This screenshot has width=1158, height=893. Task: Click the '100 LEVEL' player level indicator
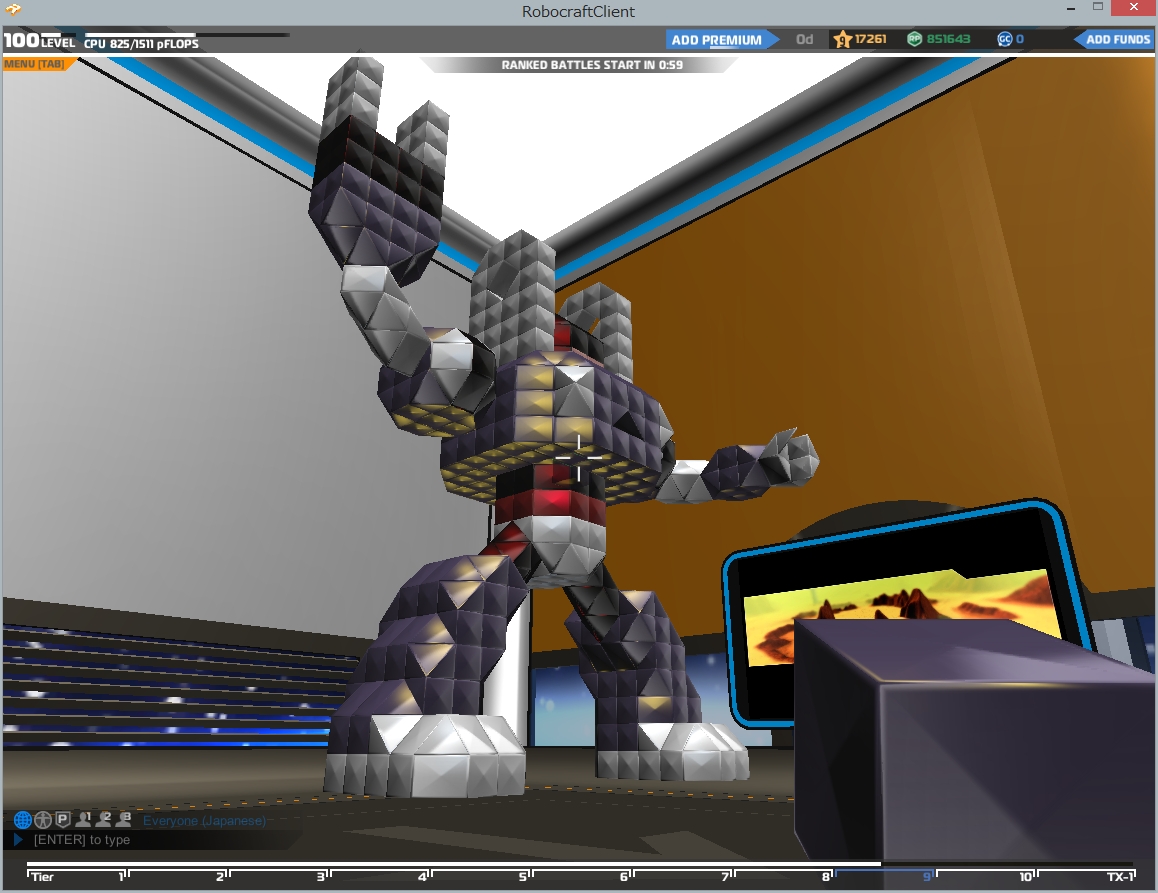click(40, 41)
